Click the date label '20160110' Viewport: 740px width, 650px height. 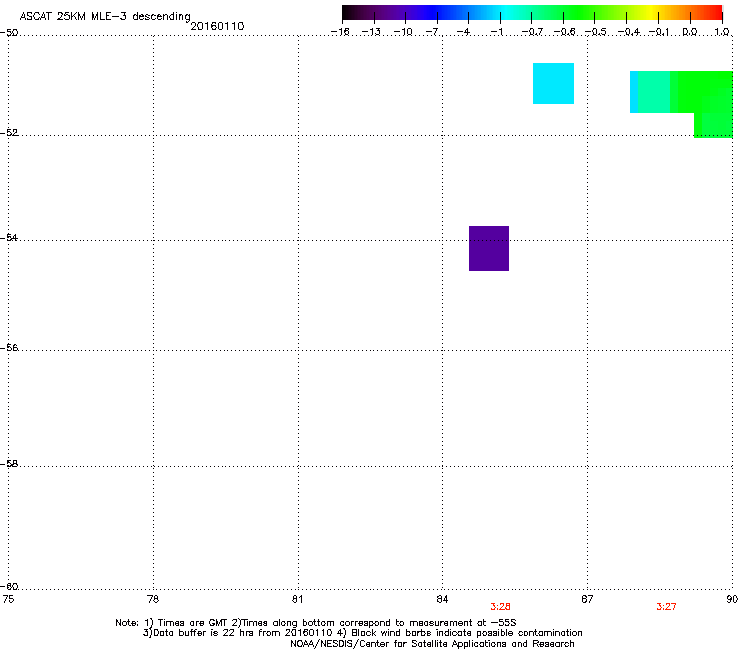(x=217, y=26)
